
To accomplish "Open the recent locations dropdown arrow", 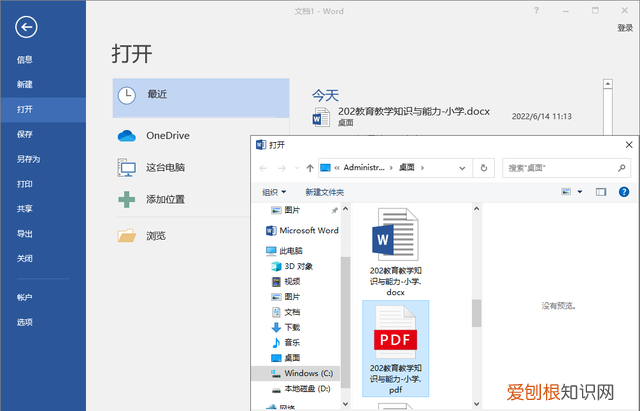I will point(297,168).
